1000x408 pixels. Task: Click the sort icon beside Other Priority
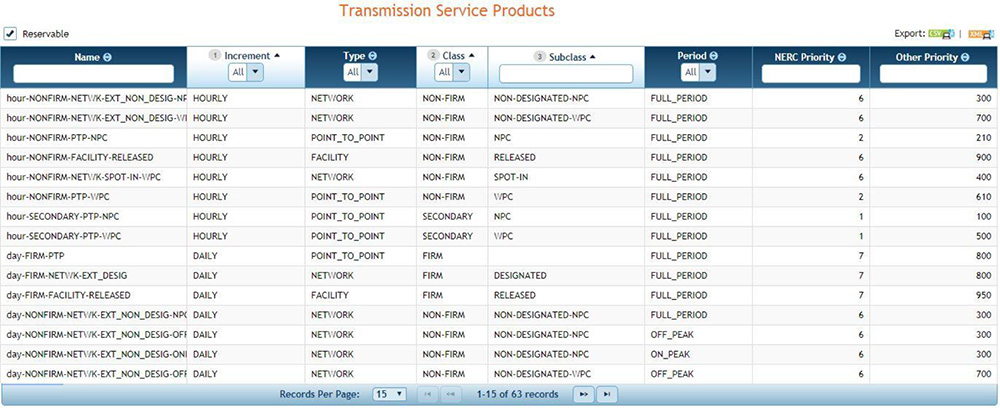pyautogui.click(x=967, y=57)
